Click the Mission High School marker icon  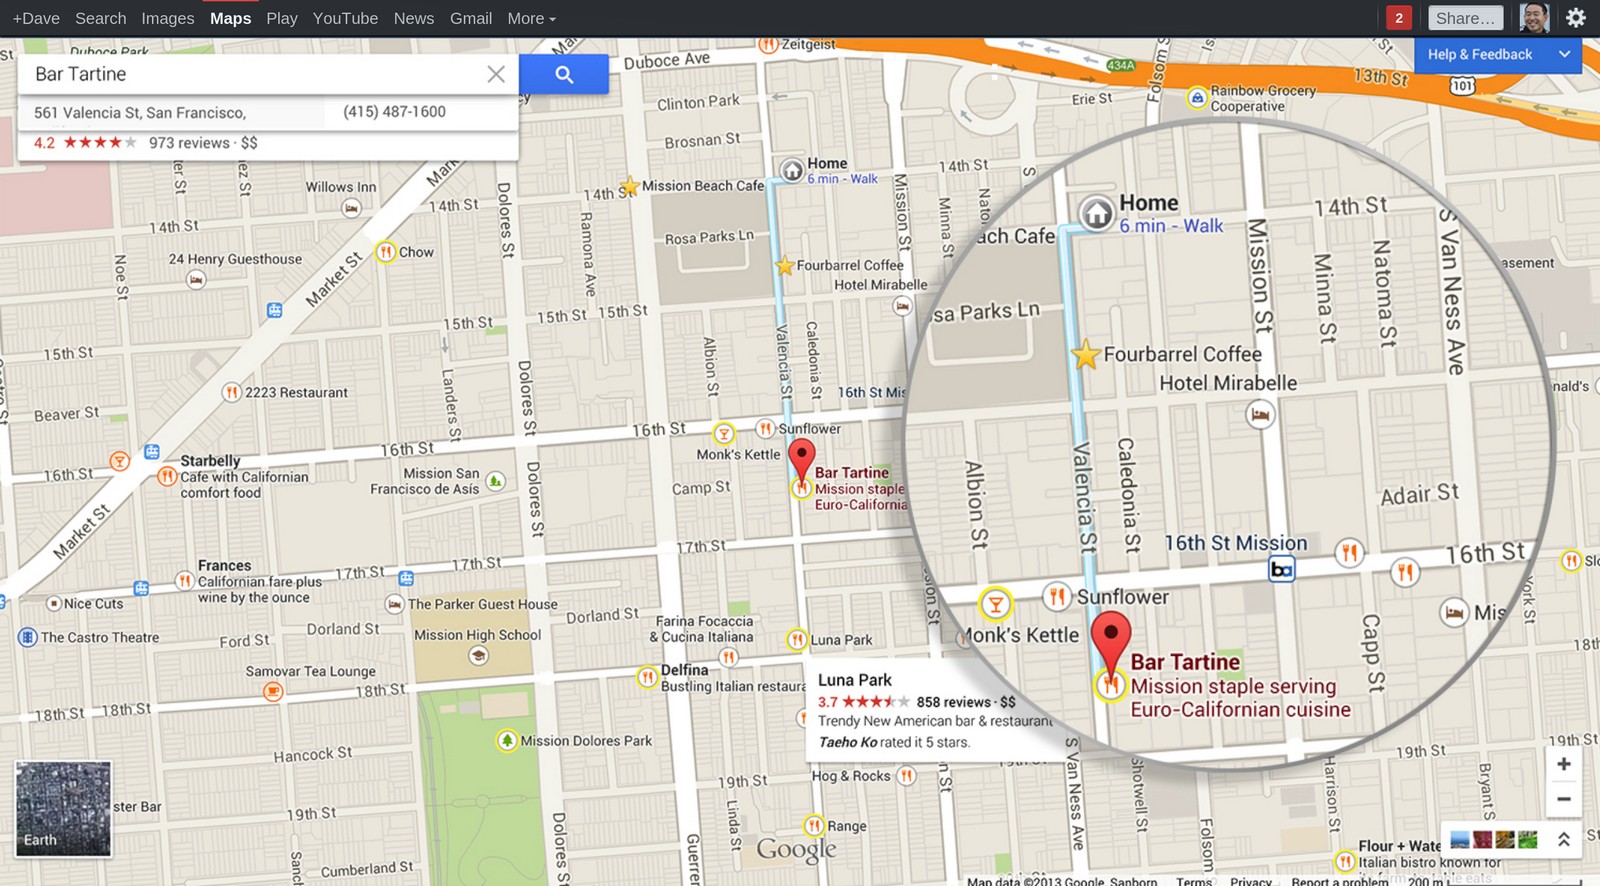point(478,656)
